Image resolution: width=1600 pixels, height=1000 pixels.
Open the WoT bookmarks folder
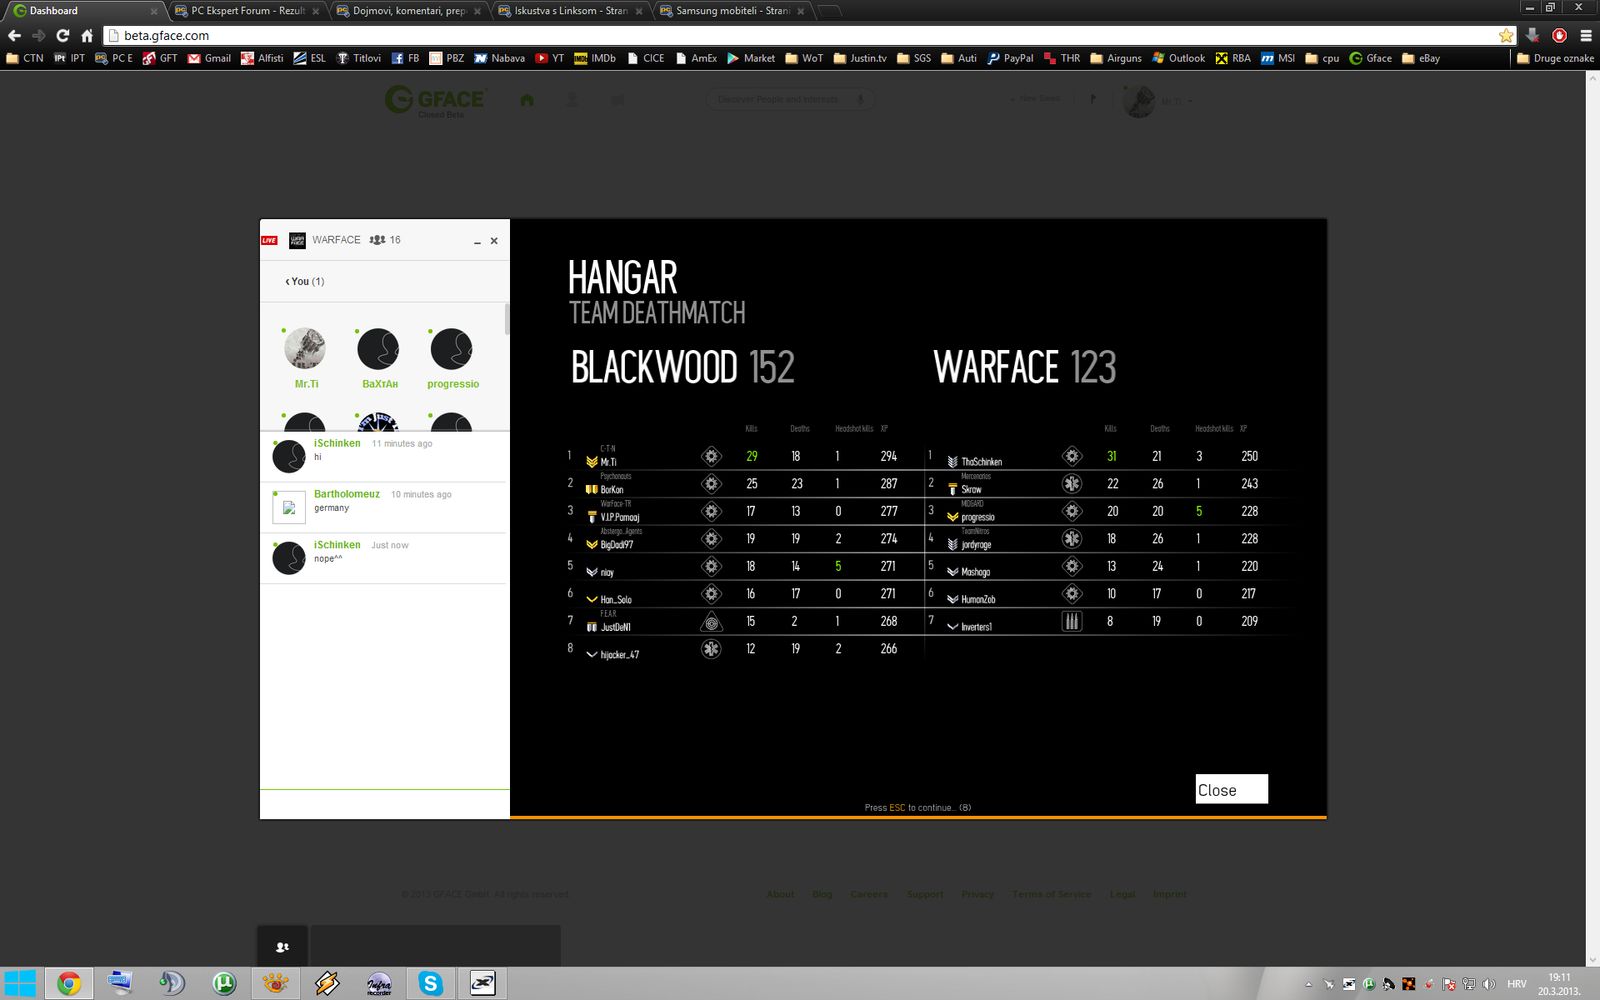tap(804, 58)
